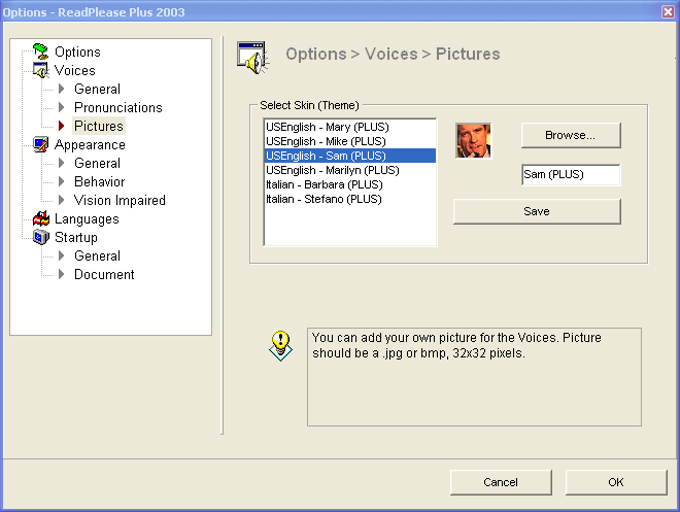680x512 pixels.
Task: Click arrow beside Document
Action: (x=61, y=274)
